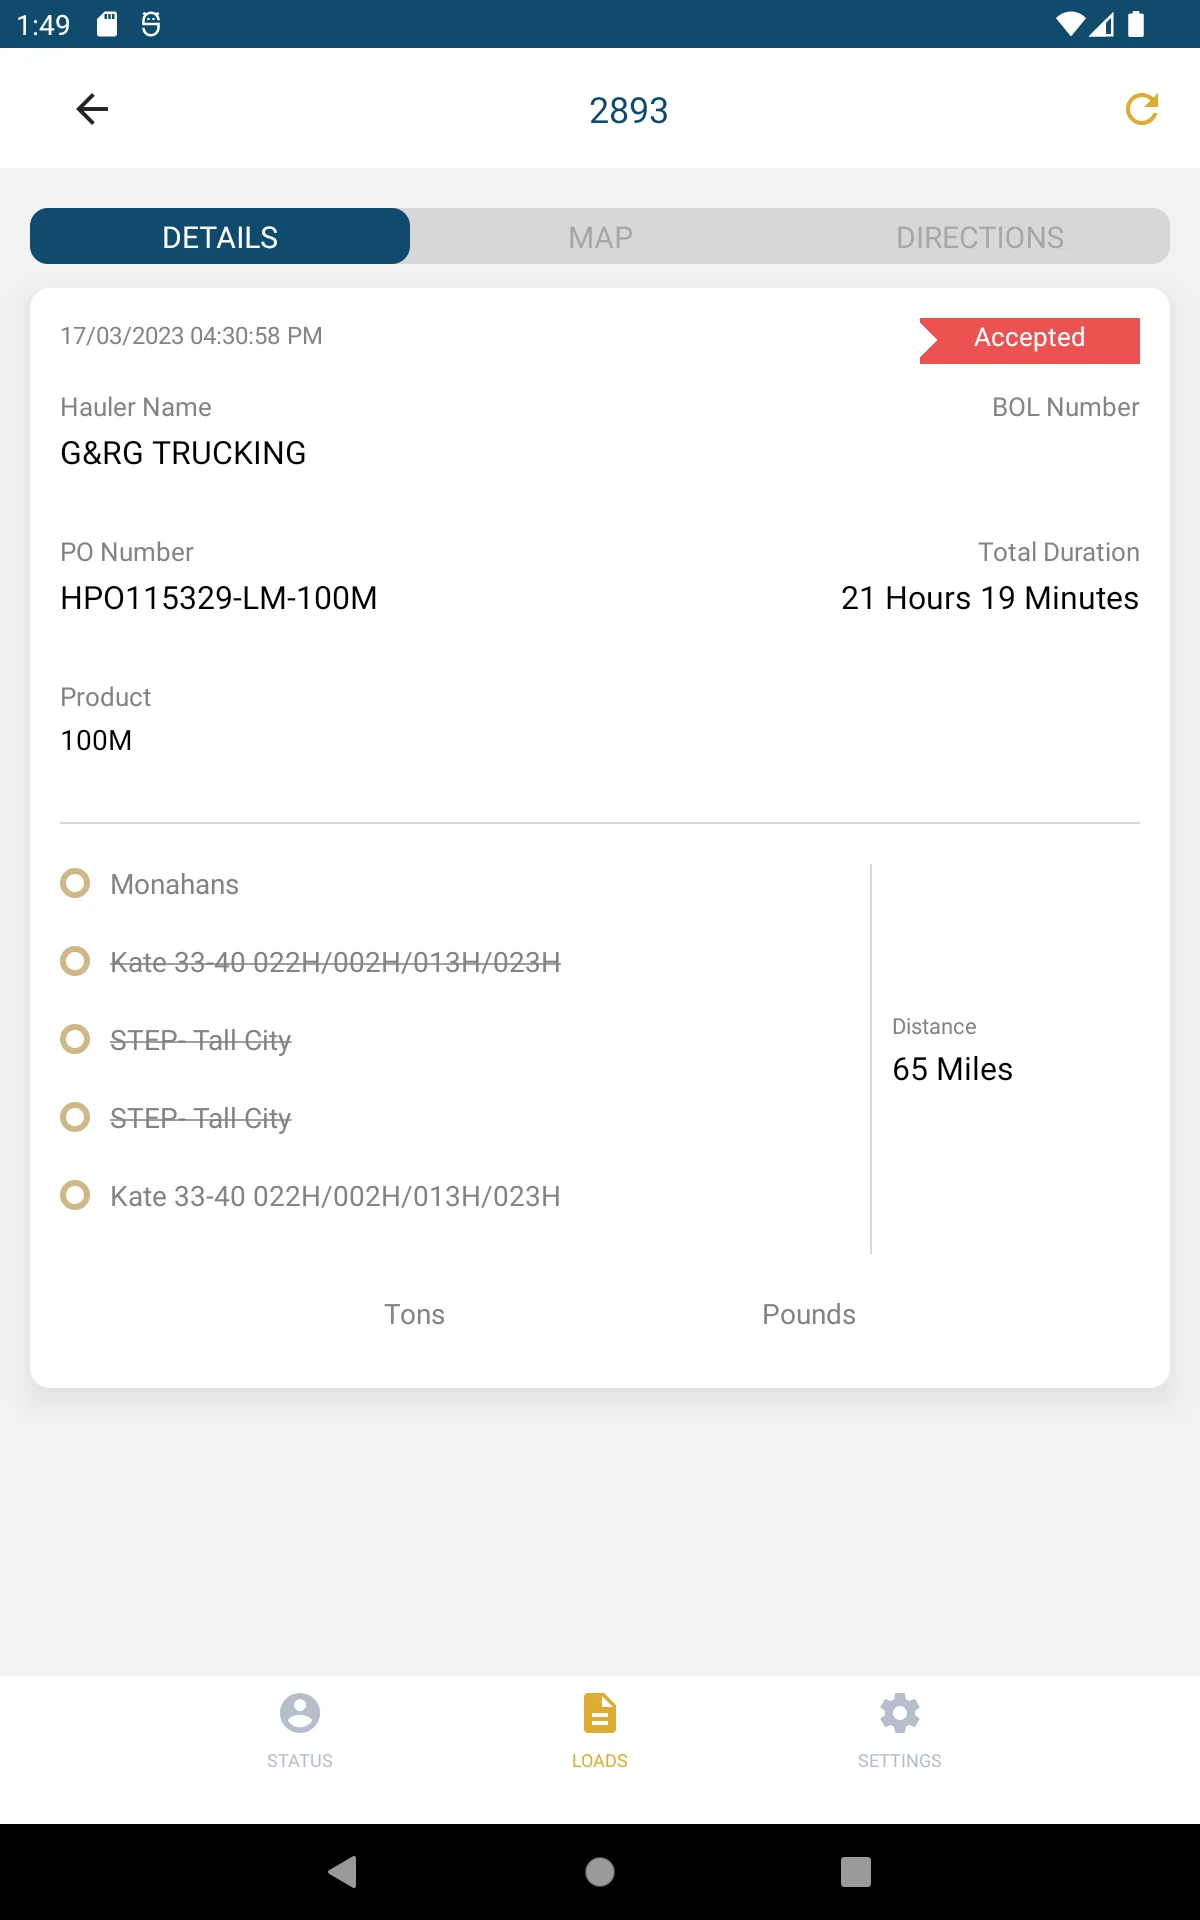Click the load title 2893
The width and height of the screenshot is (1200, 1920).
628,110
